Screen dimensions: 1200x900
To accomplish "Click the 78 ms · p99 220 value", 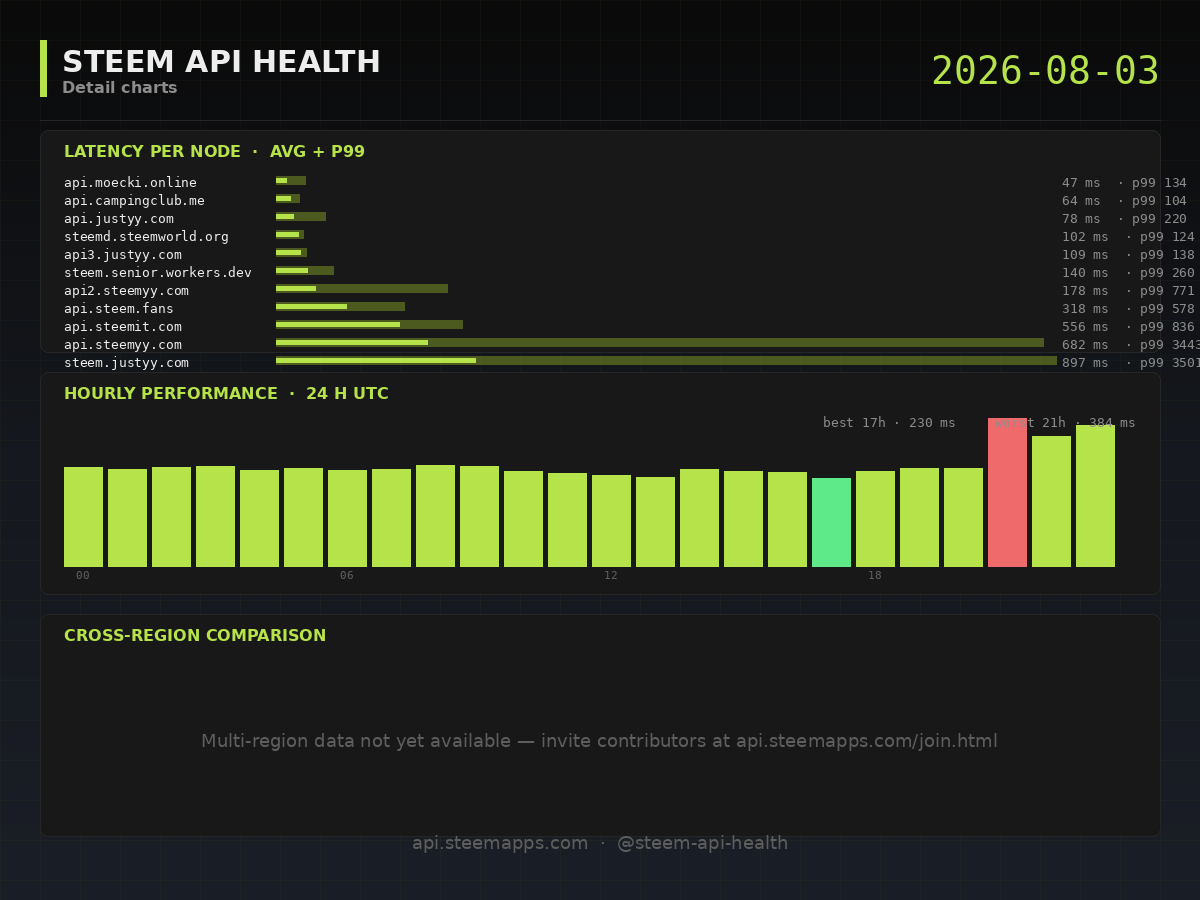I will pyautogui.click(x=1124, y=219).
